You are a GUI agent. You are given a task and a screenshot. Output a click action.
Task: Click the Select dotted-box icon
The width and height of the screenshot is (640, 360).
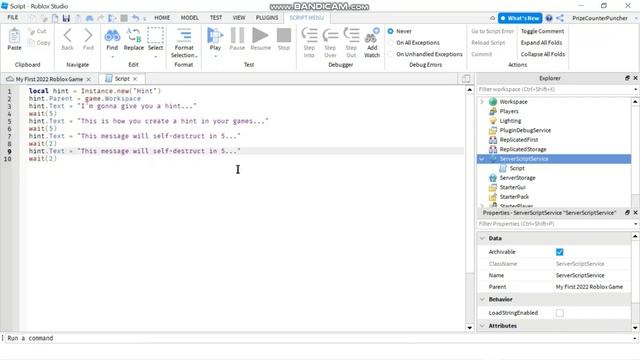pos(156,36)
